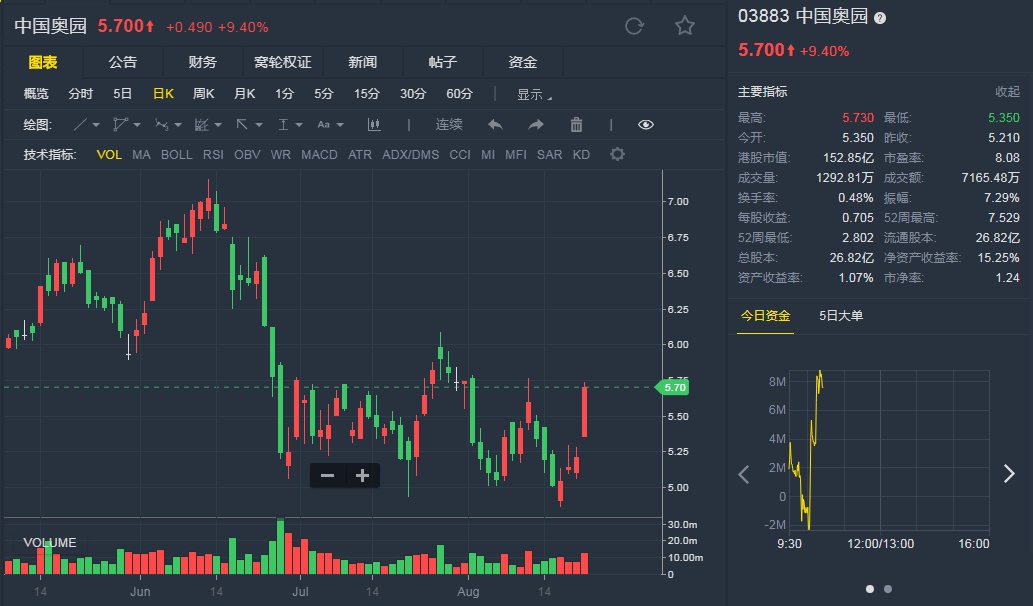Open 帖子 posts tab
The height and width of the screenshot is (606, 1033).
pyautogui.click(x=443, y=63)
